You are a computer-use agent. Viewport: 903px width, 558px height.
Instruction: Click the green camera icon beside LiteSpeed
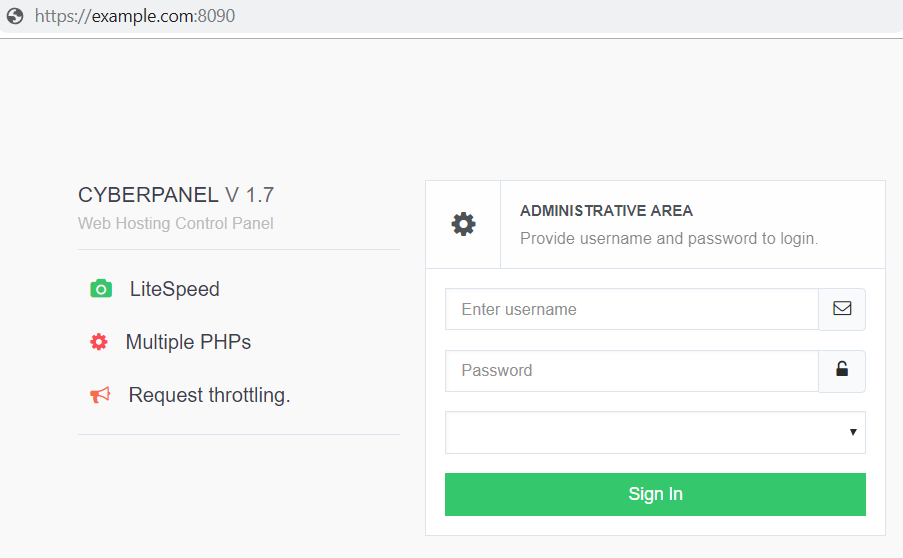[x=101, y=289]
